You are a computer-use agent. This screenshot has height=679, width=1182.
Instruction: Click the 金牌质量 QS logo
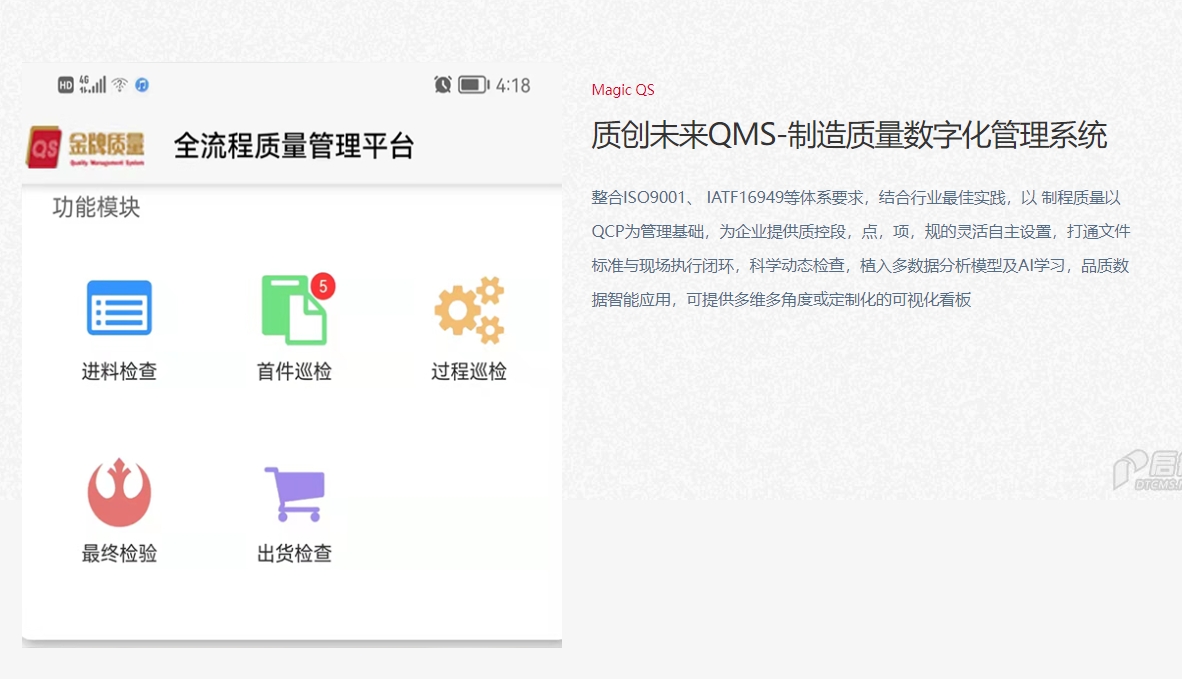(x=87, y=147)
